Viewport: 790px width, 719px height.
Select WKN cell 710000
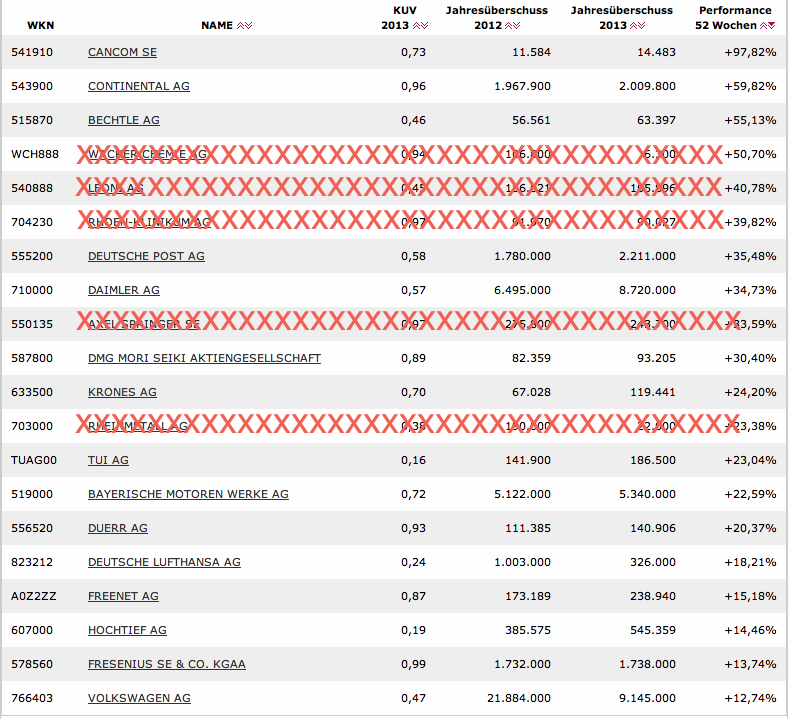click(x=32, y=290)
